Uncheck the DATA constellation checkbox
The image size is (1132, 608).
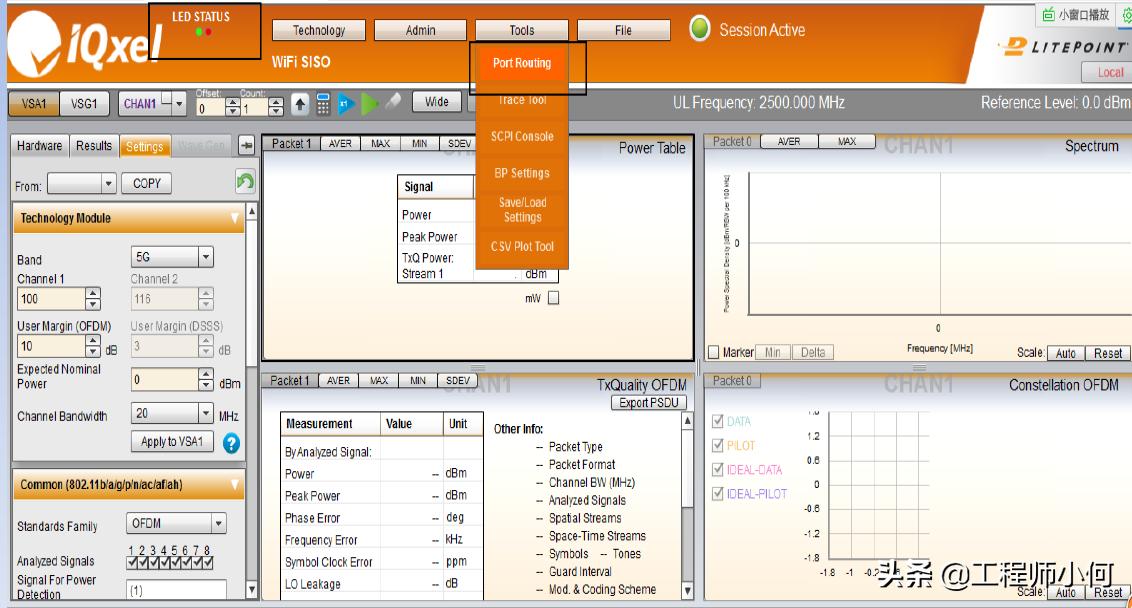(718, 421)
